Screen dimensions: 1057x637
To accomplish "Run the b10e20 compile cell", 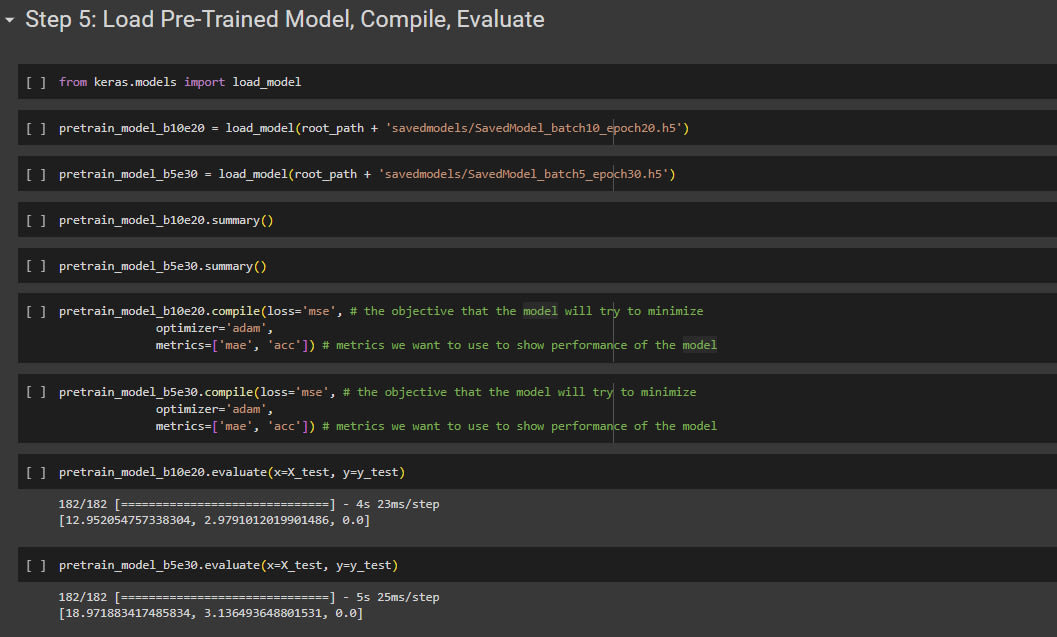I will point(35,311).
